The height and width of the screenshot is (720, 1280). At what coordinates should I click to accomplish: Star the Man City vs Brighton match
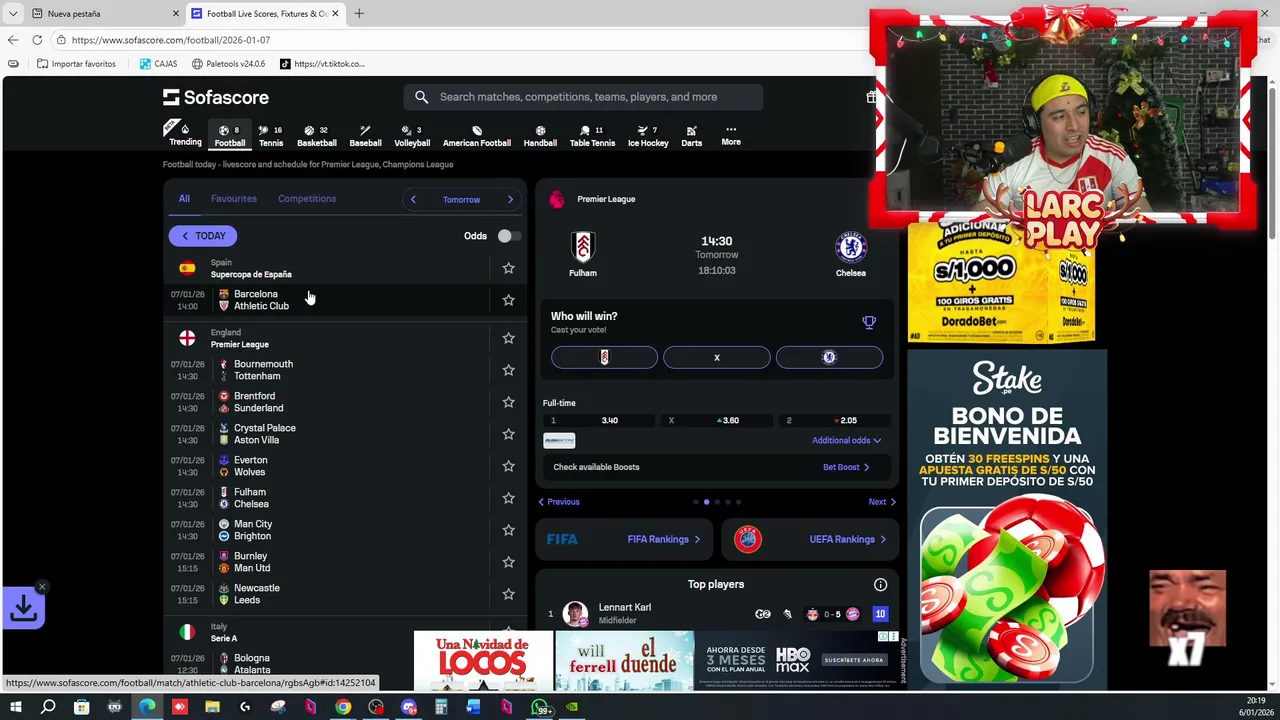point(508,530)
